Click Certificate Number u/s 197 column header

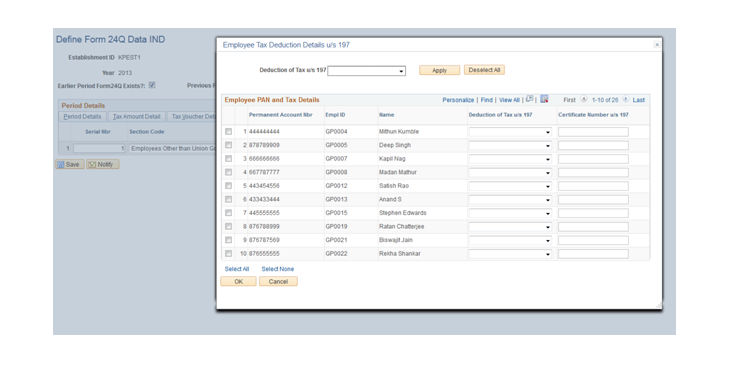(x=594, y=115)
